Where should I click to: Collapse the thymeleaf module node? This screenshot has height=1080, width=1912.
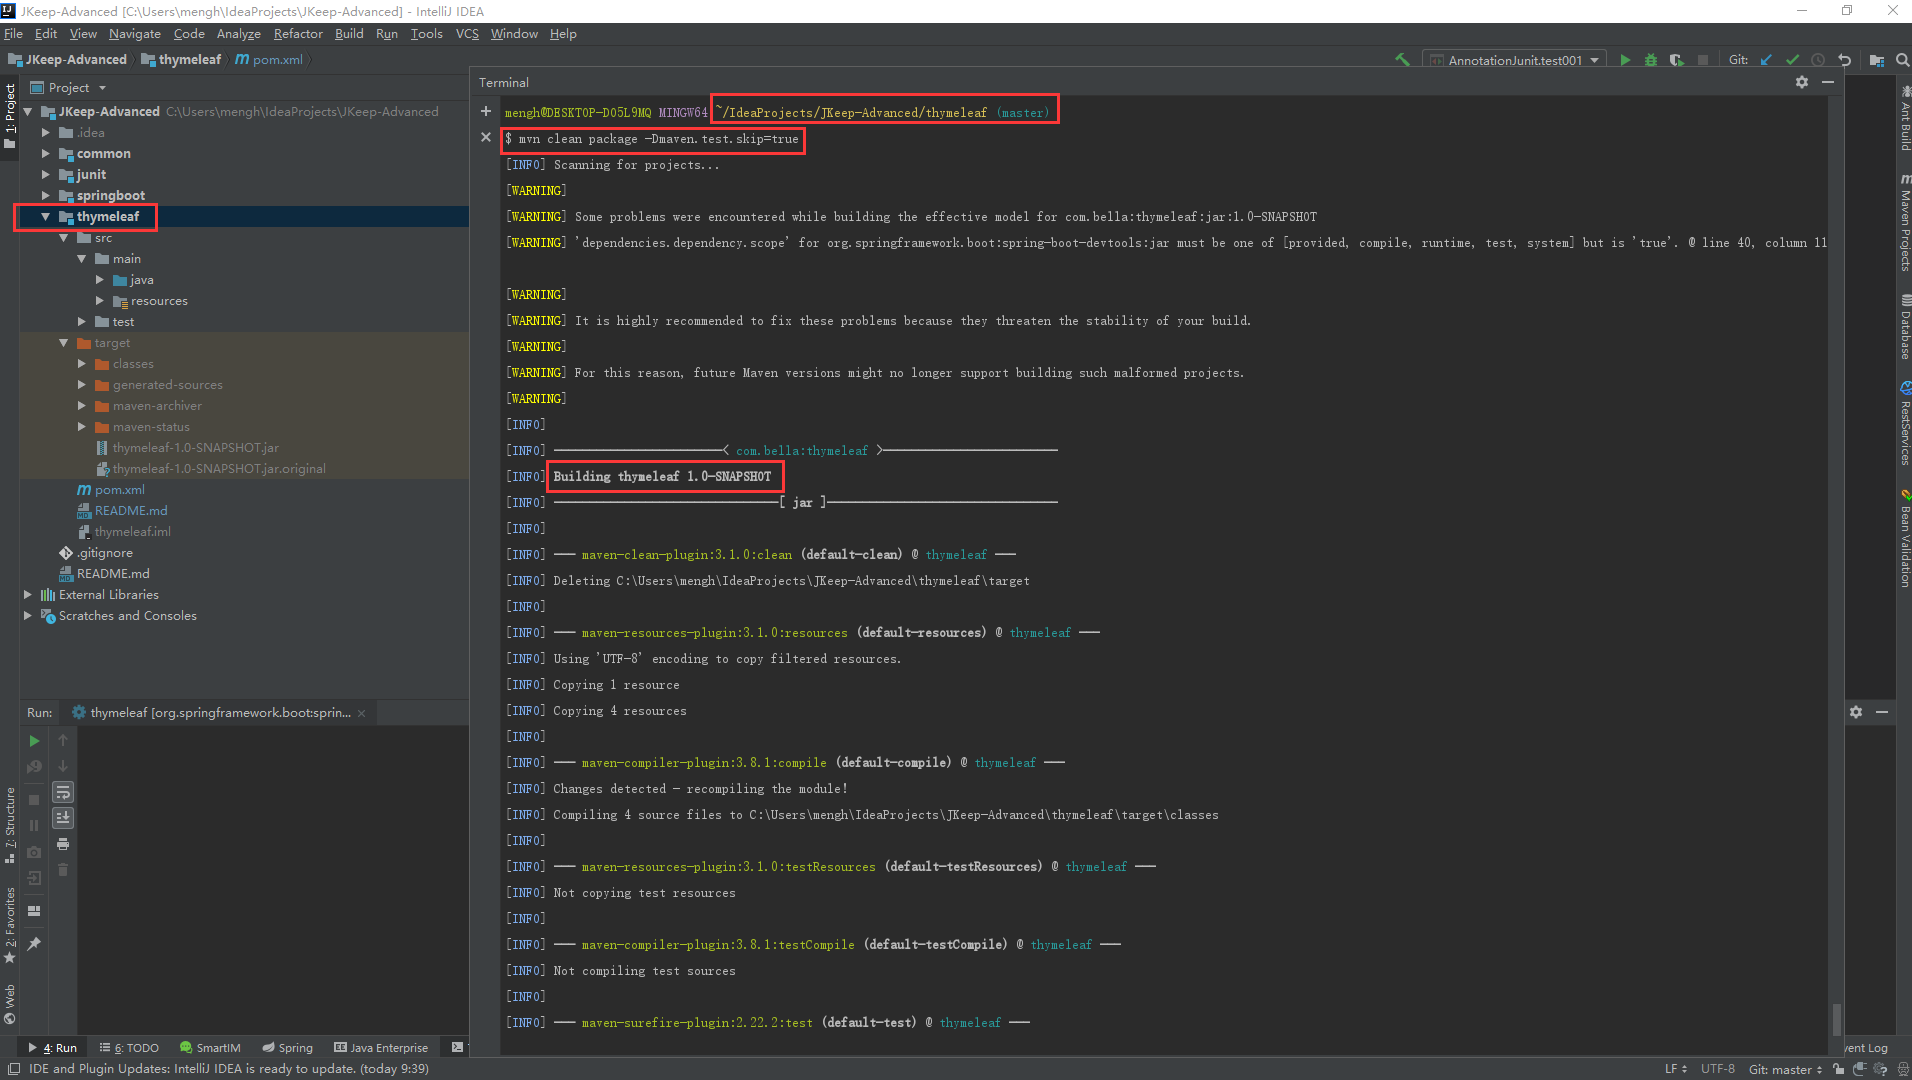coord(46,217)
